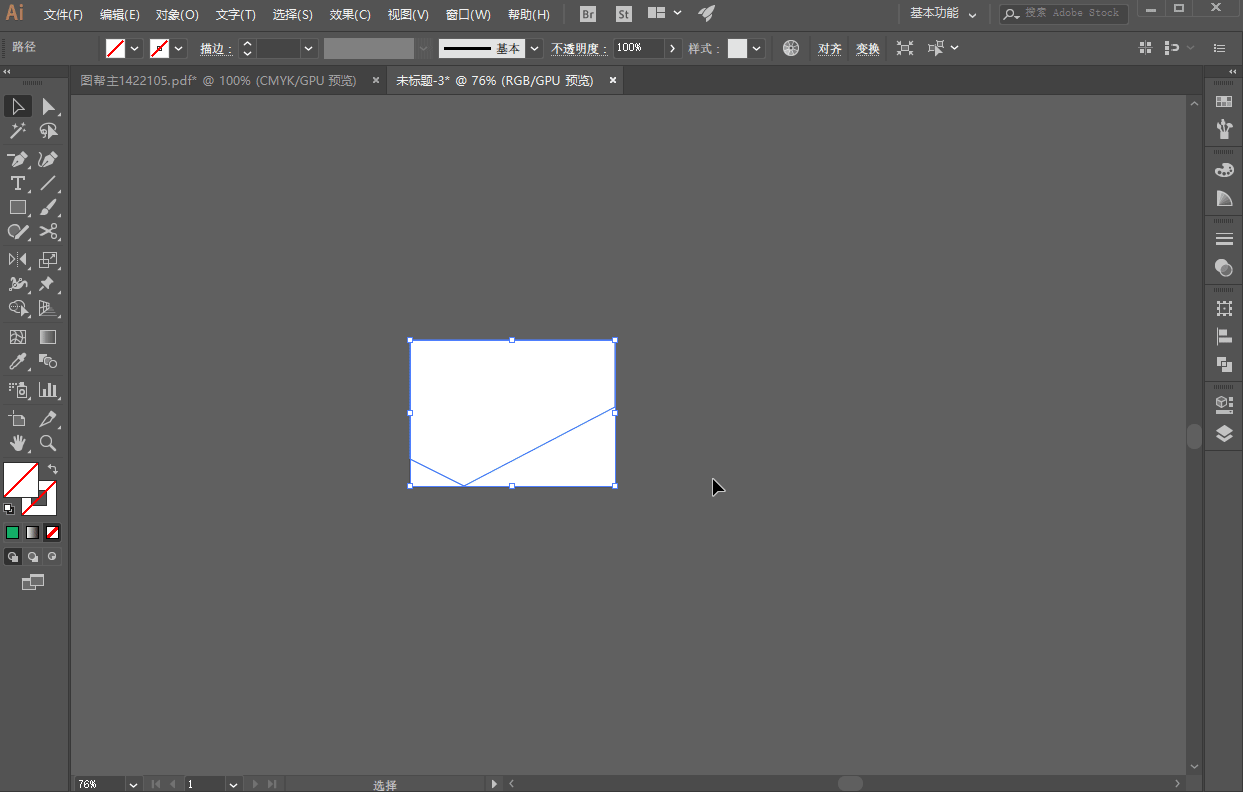Expand the stroke weight dropdown
The height and width of the screenshot is (792, 1243).
click(x=308, y=48)
